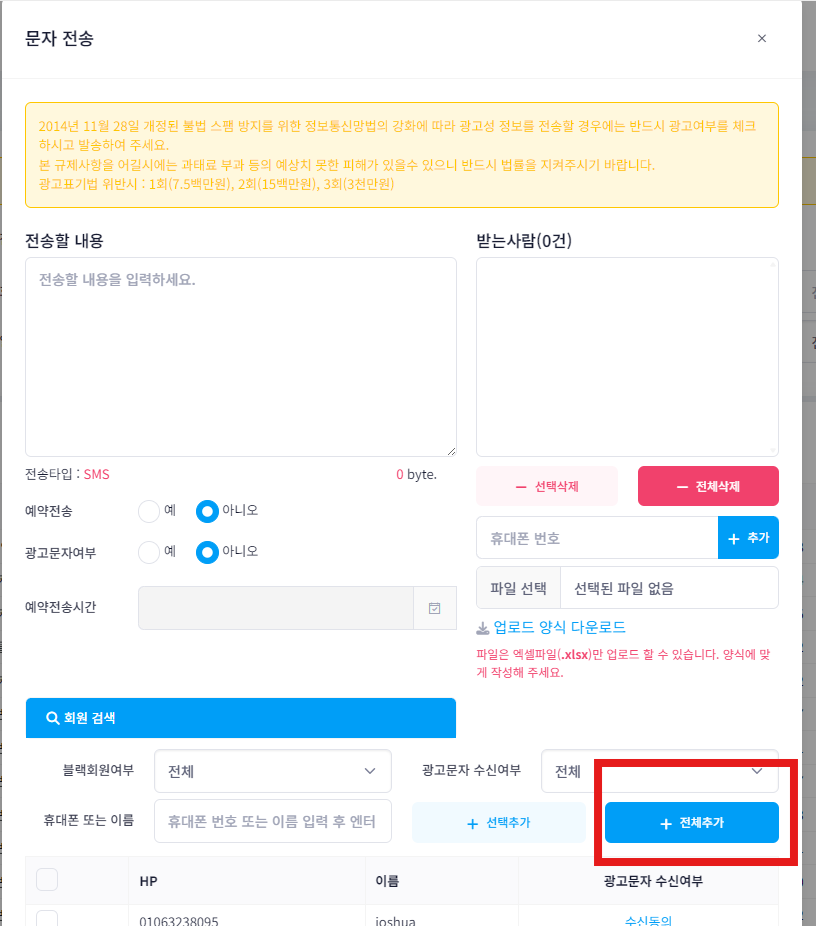Click the 전체추가 button
Viewport: 816px width, 926px height.
pyautogui.click(x=691, y=823)
